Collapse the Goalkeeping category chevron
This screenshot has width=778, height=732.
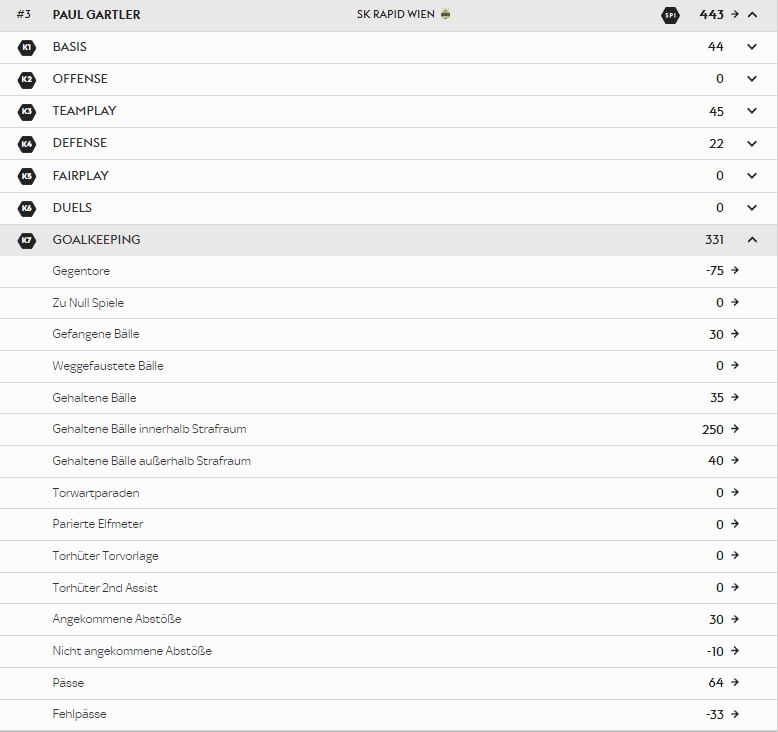752,240
